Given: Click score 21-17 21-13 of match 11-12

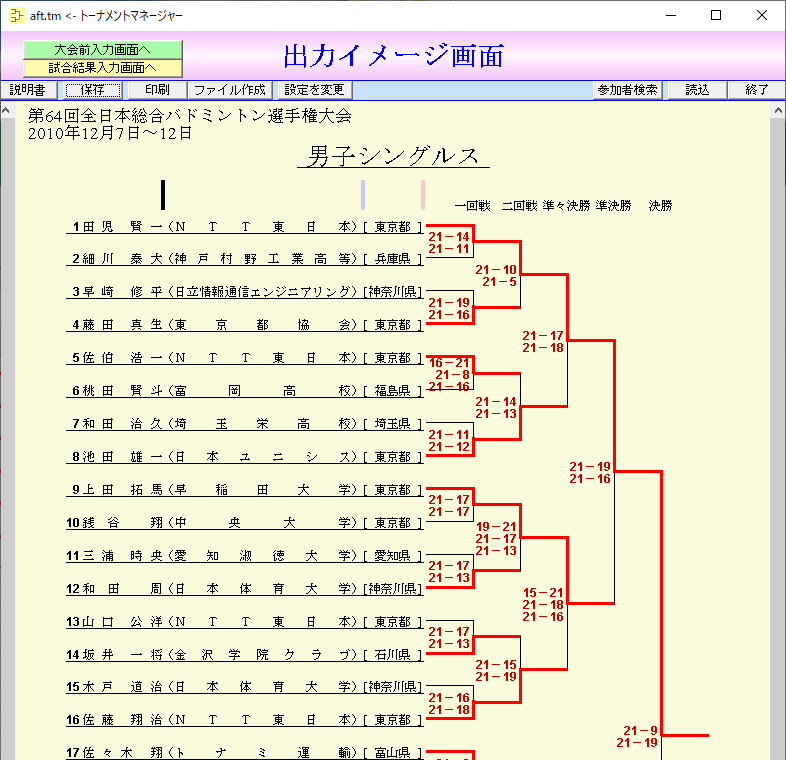Looking at the screenshot, I should click(449, 572).
